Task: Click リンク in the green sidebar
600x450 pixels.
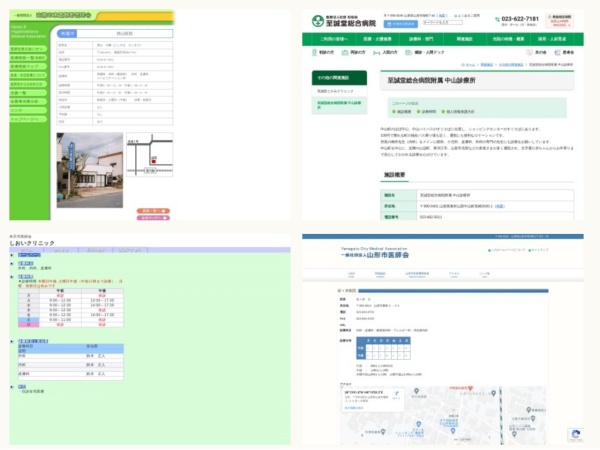Action: click(28, 111)
